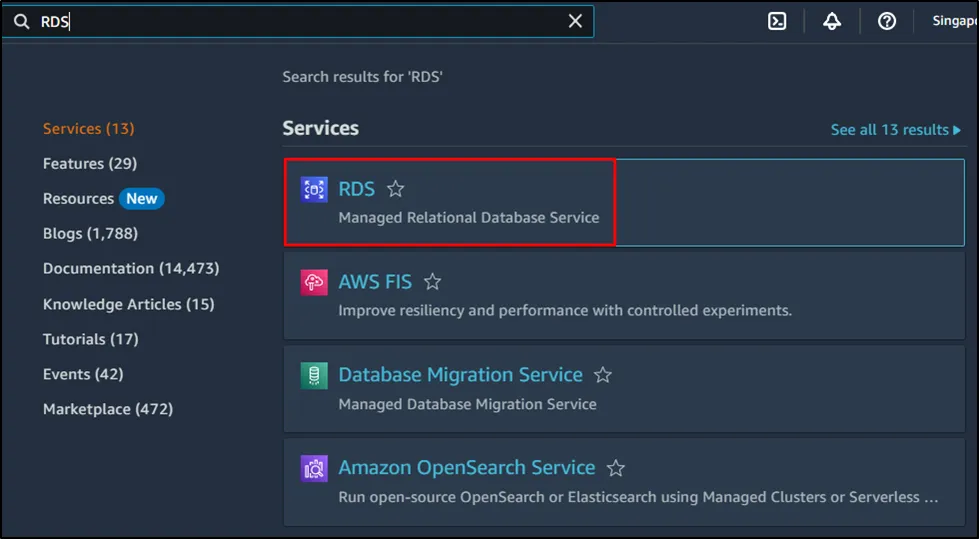Clear the search box with the X
Viewport: 979px width, 539px height.
coord(575,21)
